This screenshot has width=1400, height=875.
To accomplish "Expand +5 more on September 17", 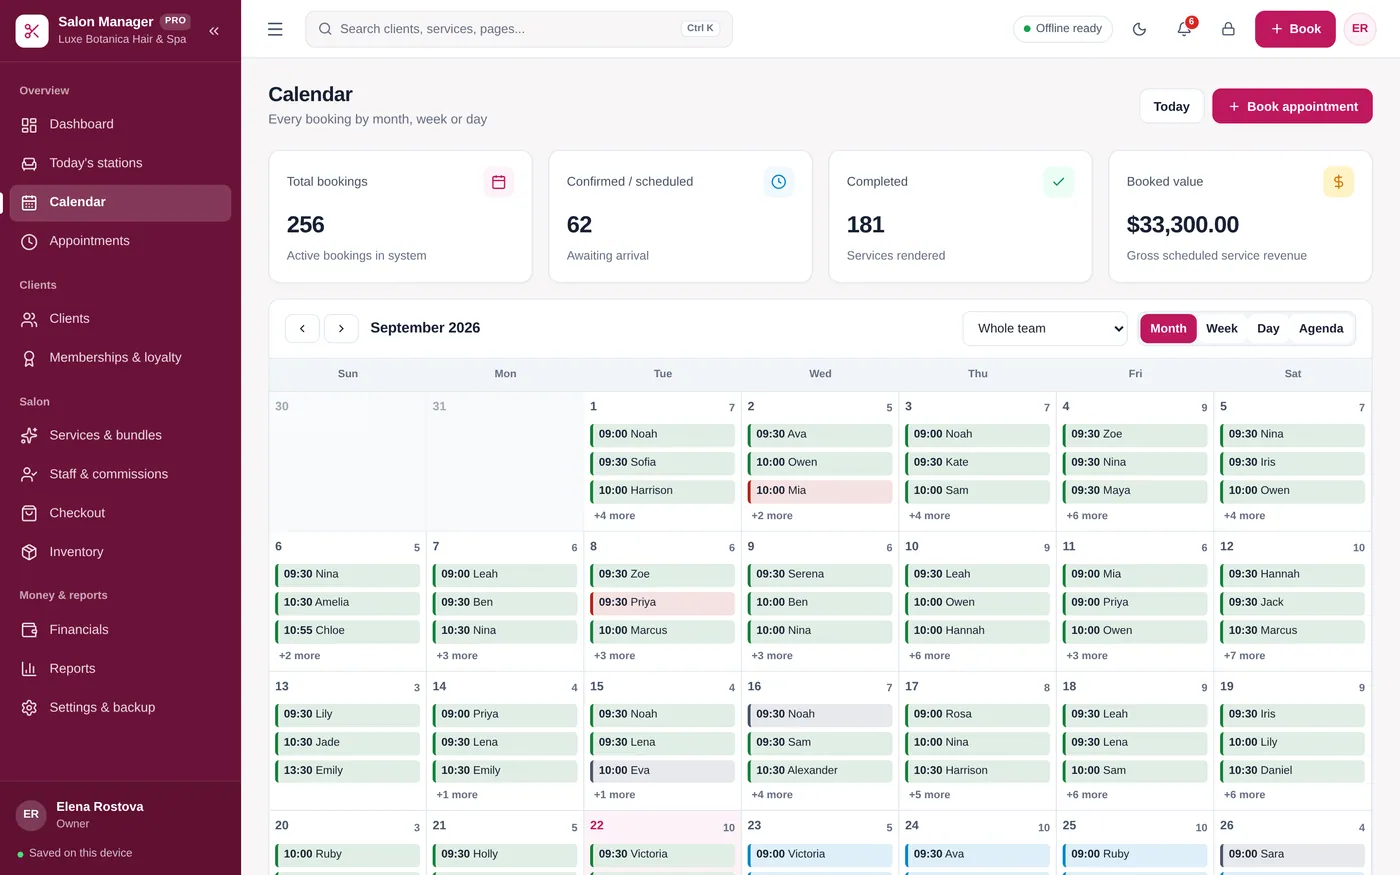I will tap(929, 795).
